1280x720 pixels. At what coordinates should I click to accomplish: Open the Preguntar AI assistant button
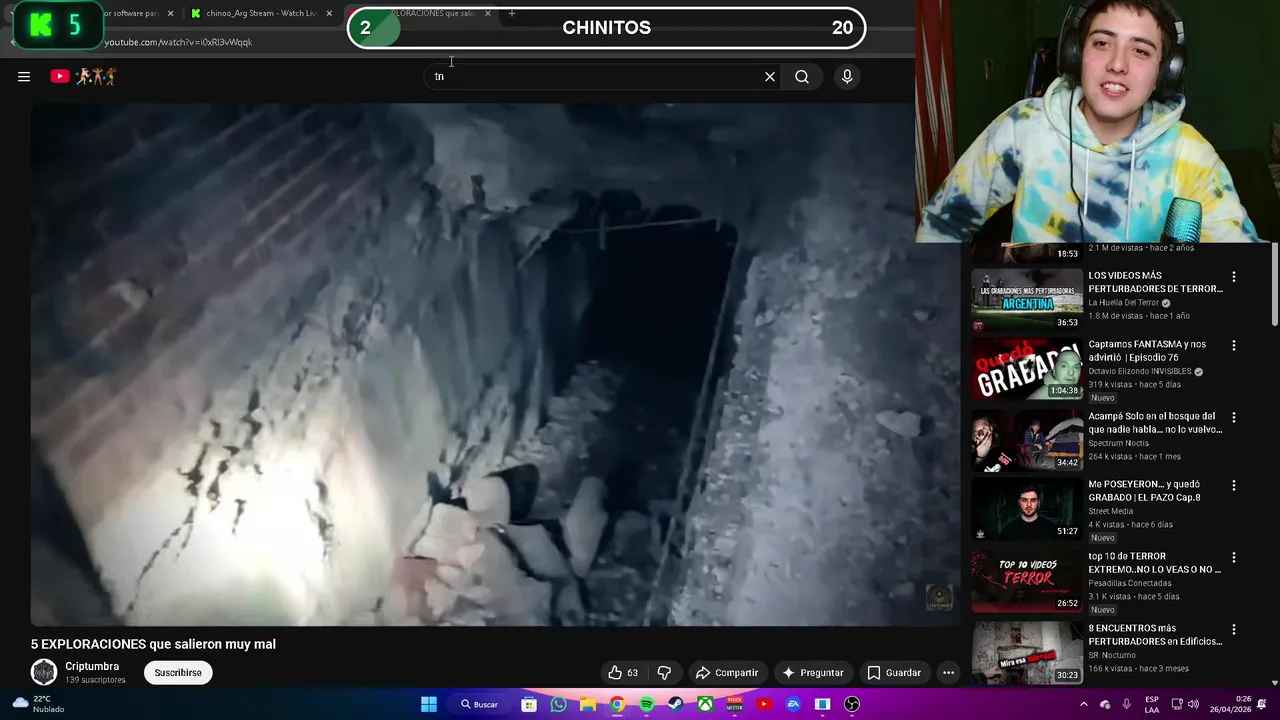coord(813,673)
